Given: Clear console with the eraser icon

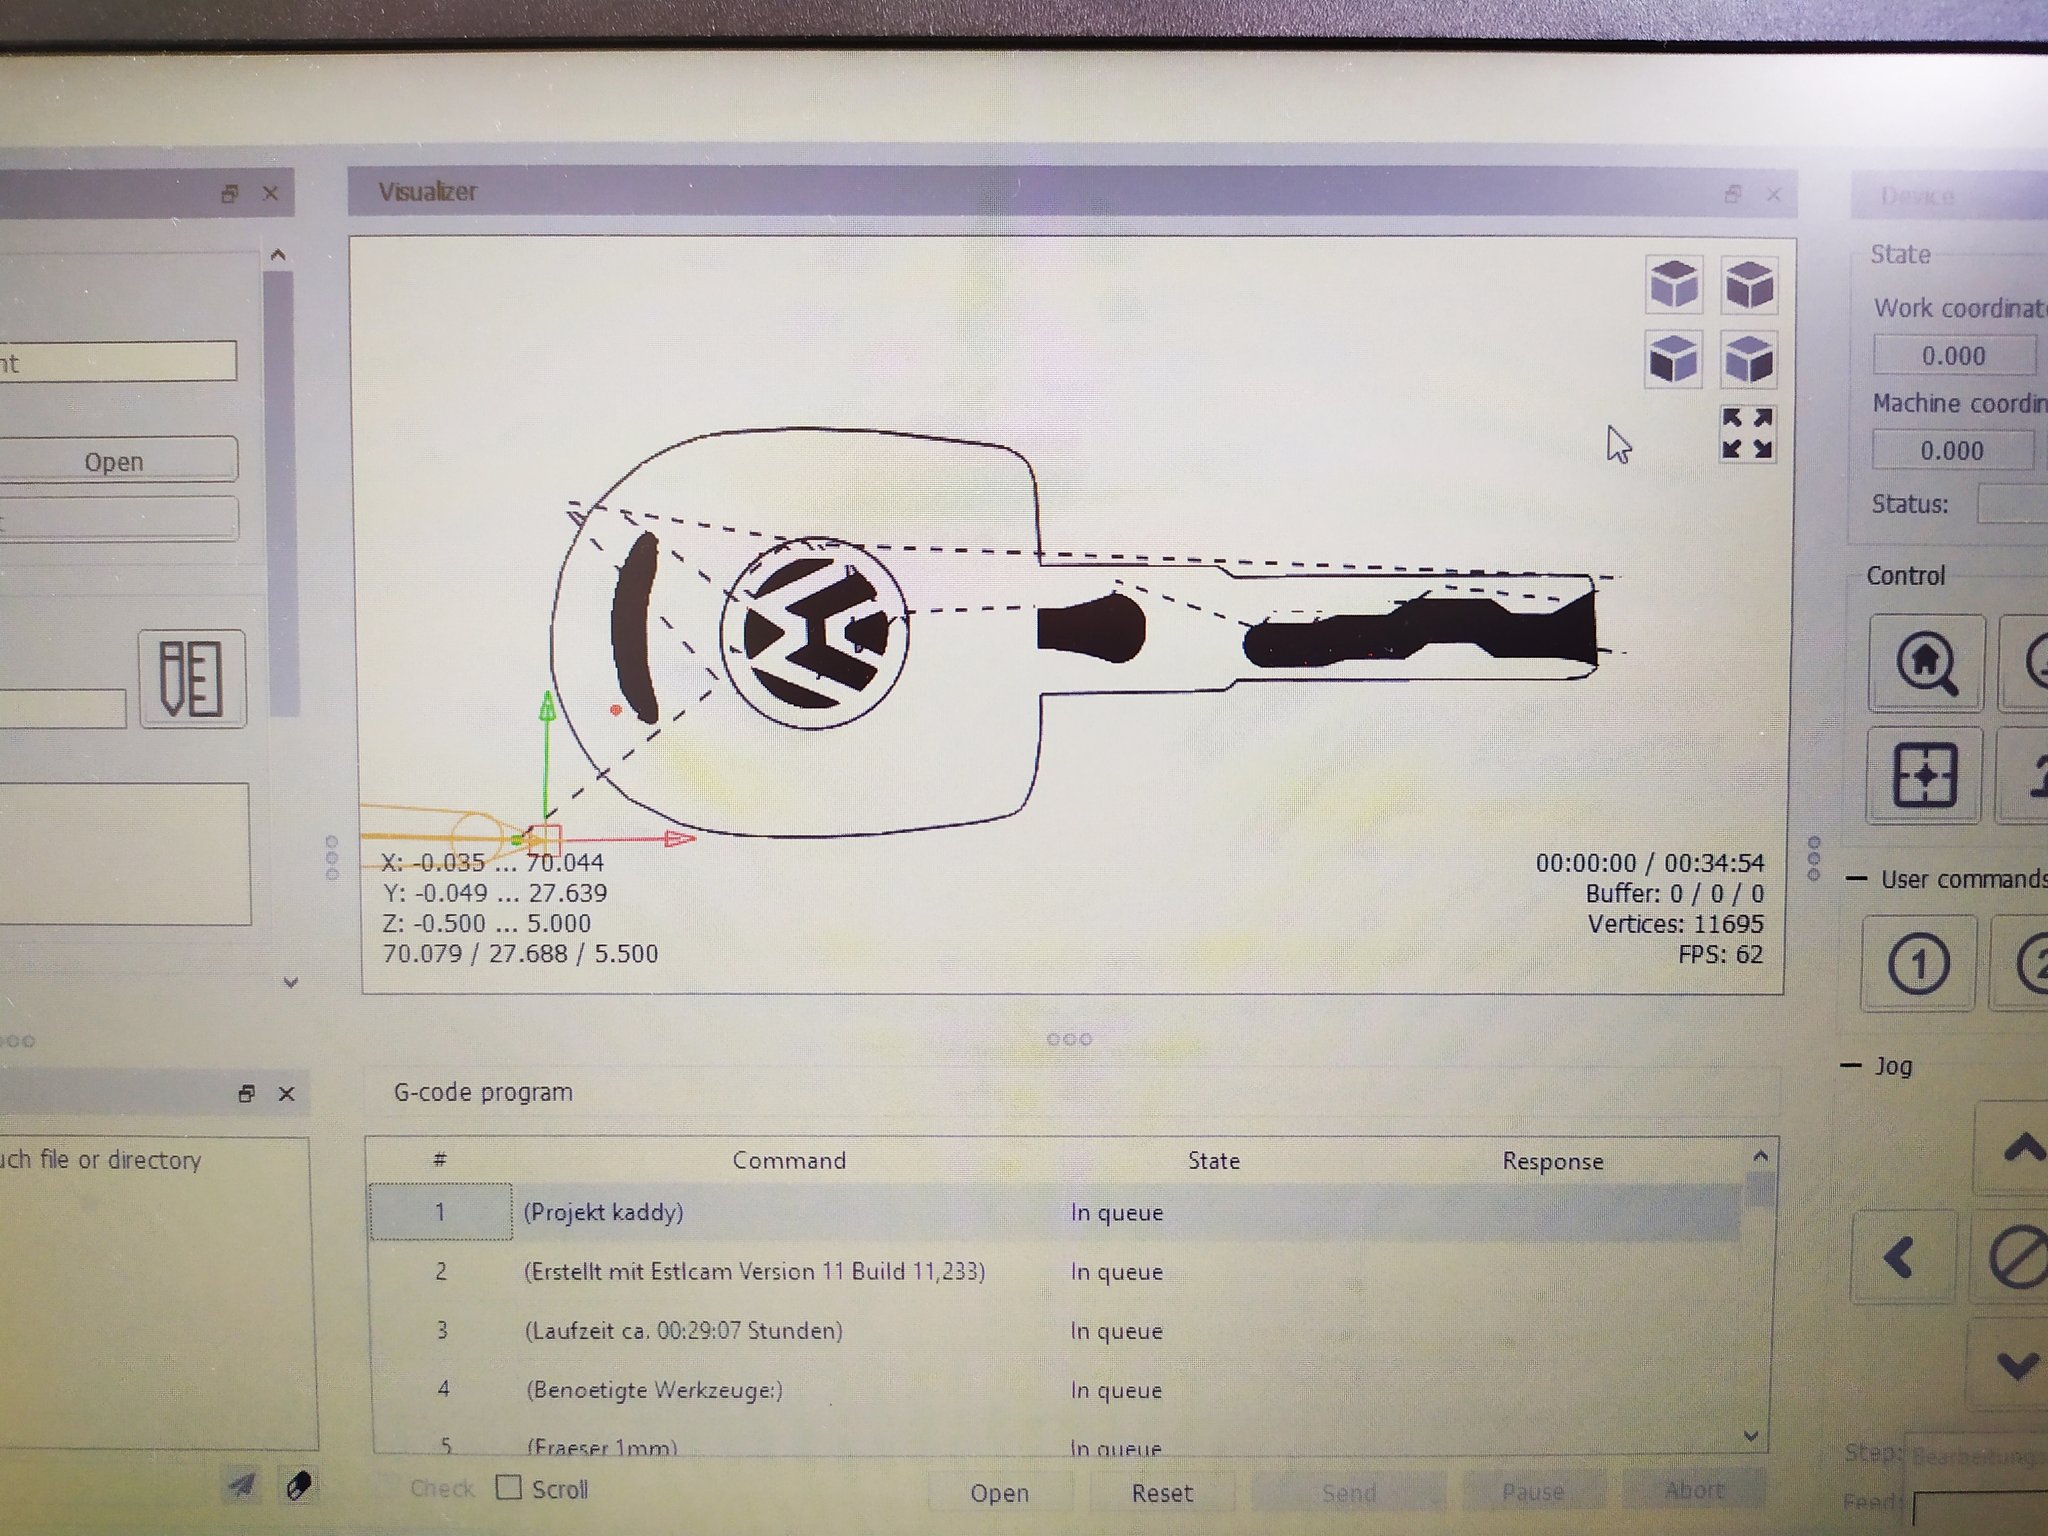Looking at the screenshot, I should point(297,1486).
